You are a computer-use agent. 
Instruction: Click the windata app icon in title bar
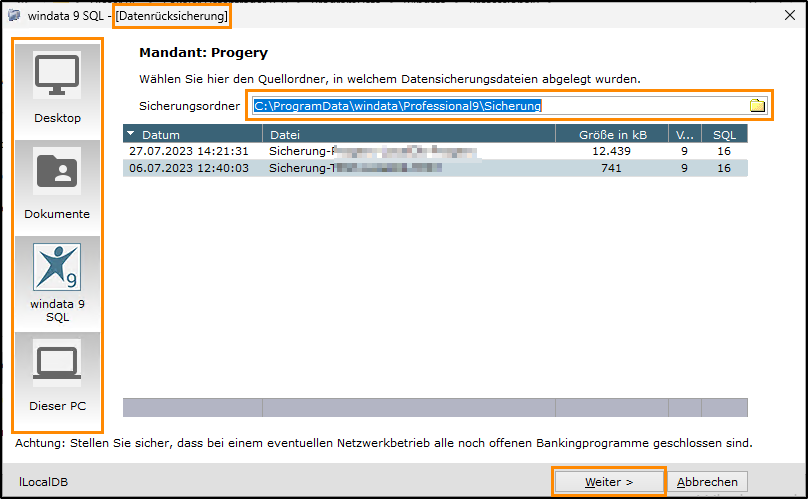point(14,15)
